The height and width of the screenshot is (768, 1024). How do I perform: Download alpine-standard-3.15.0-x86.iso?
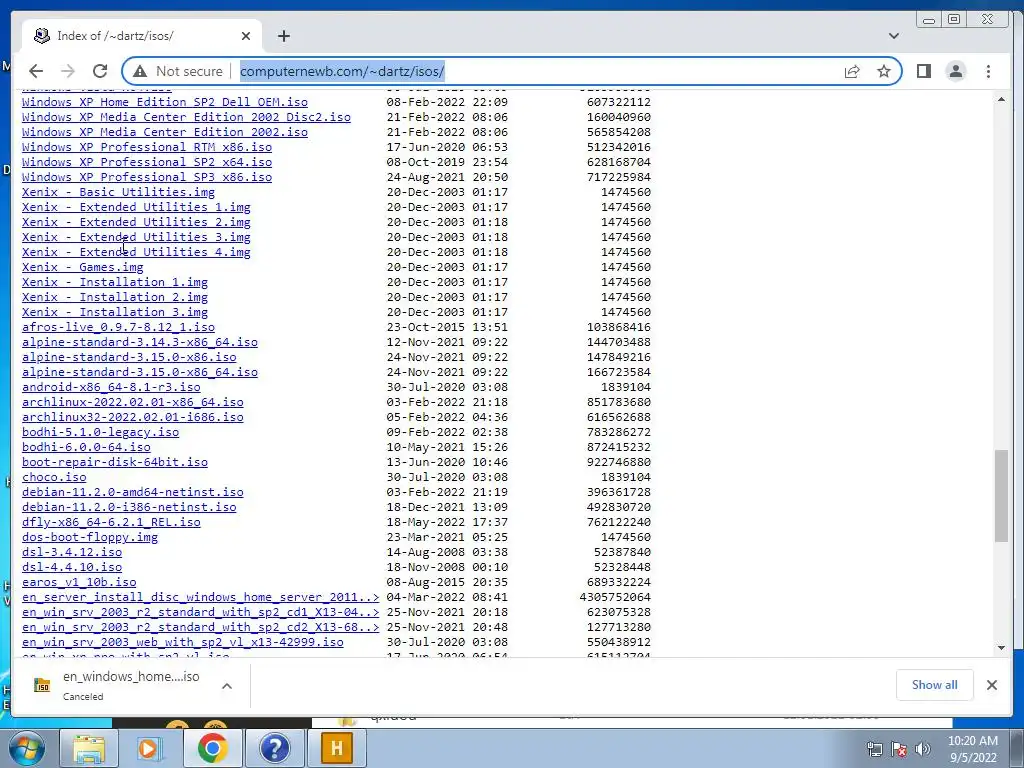point(129,357)
